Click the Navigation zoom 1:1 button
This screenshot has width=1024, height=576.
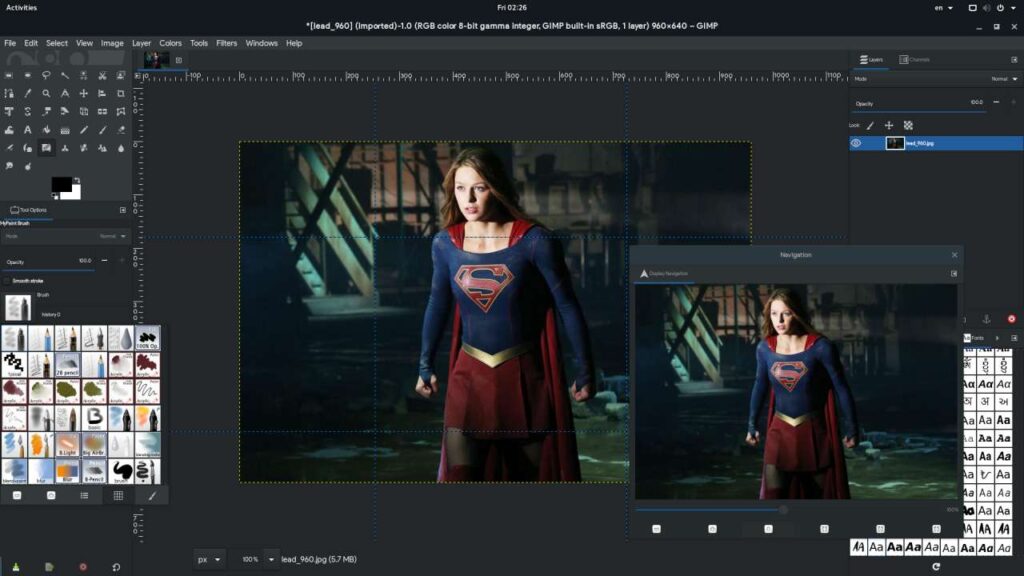(x=769, y=529)
